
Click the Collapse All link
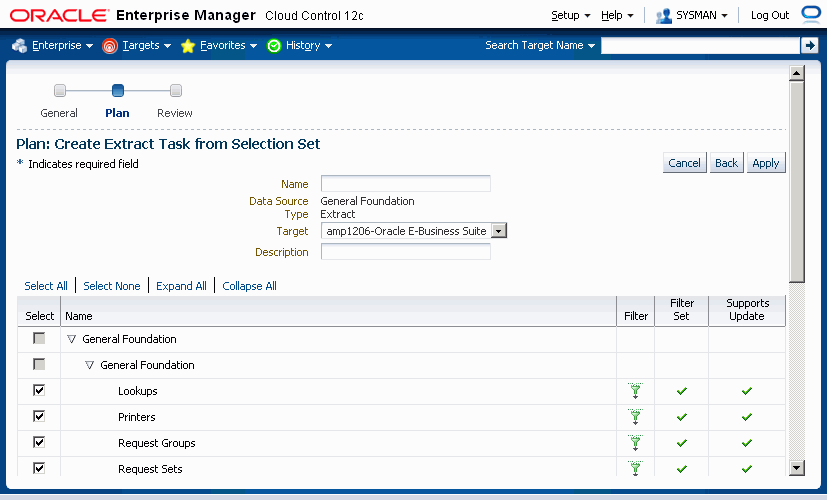tap(249, 286)
